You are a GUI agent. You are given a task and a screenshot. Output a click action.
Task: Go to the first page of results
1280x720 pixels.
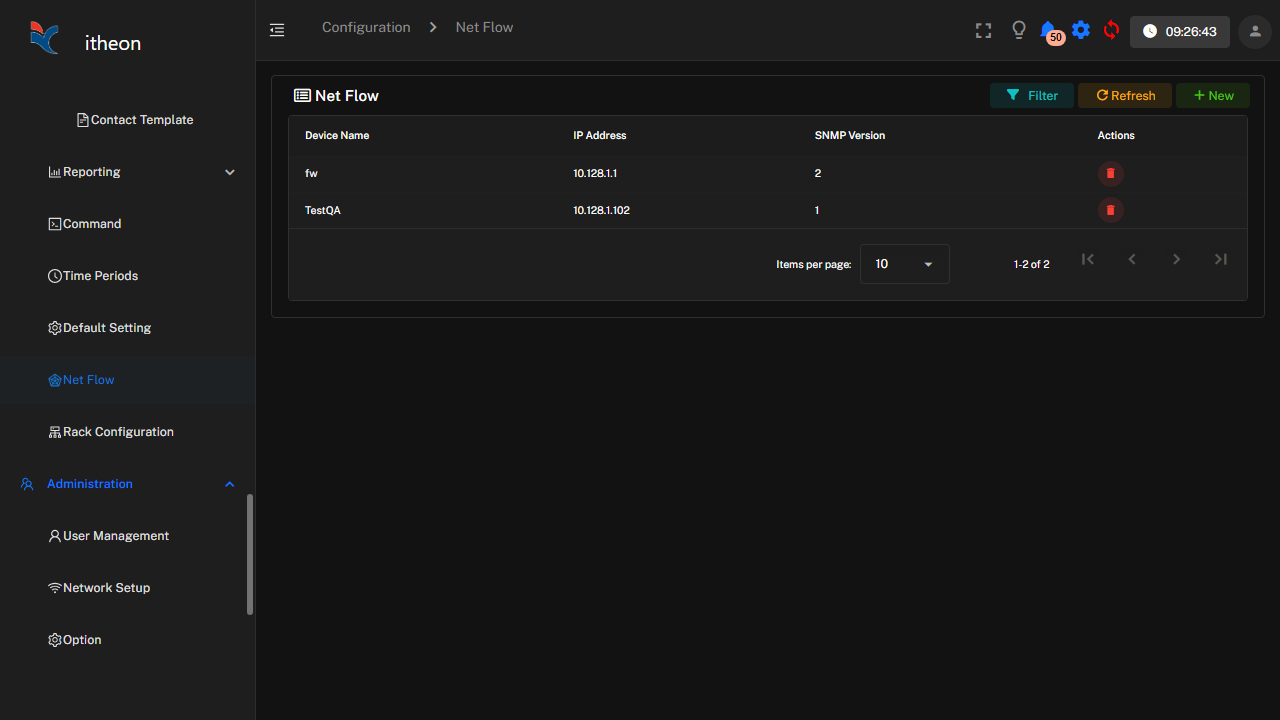[1088, 259]
